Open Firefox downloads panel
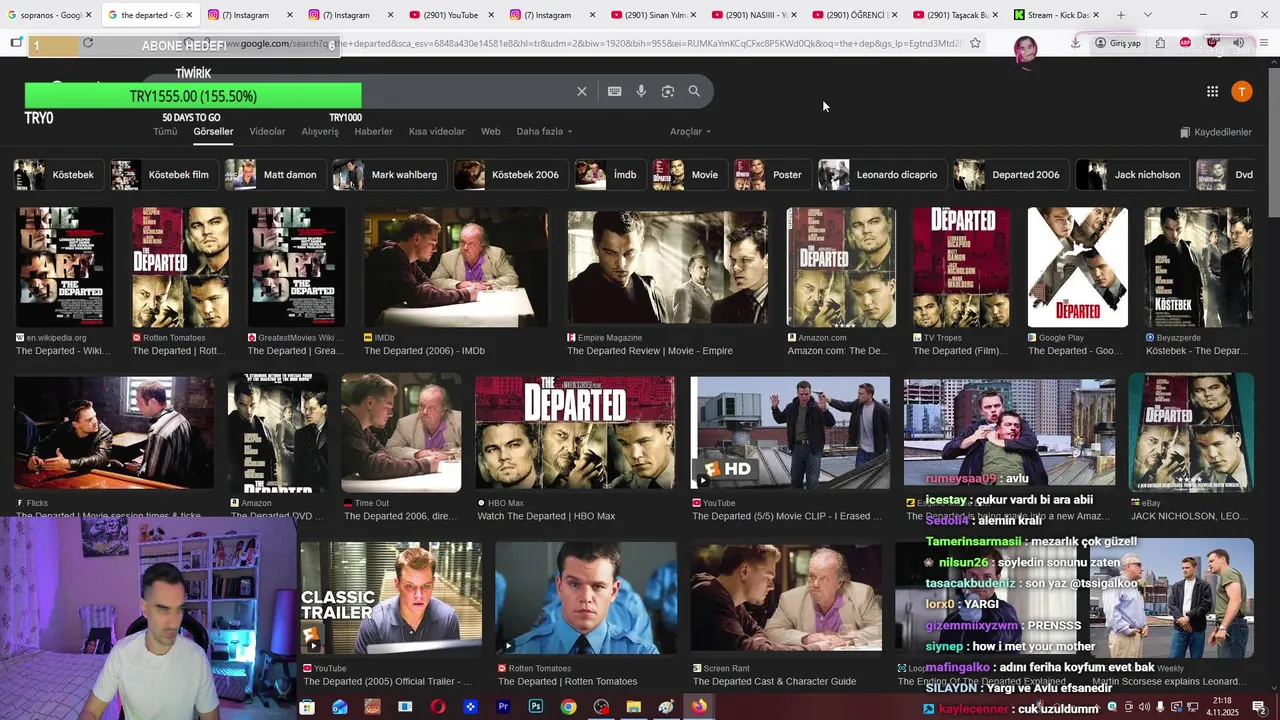This screenshot has height=720, width=1280. [x=1075, y=43]
